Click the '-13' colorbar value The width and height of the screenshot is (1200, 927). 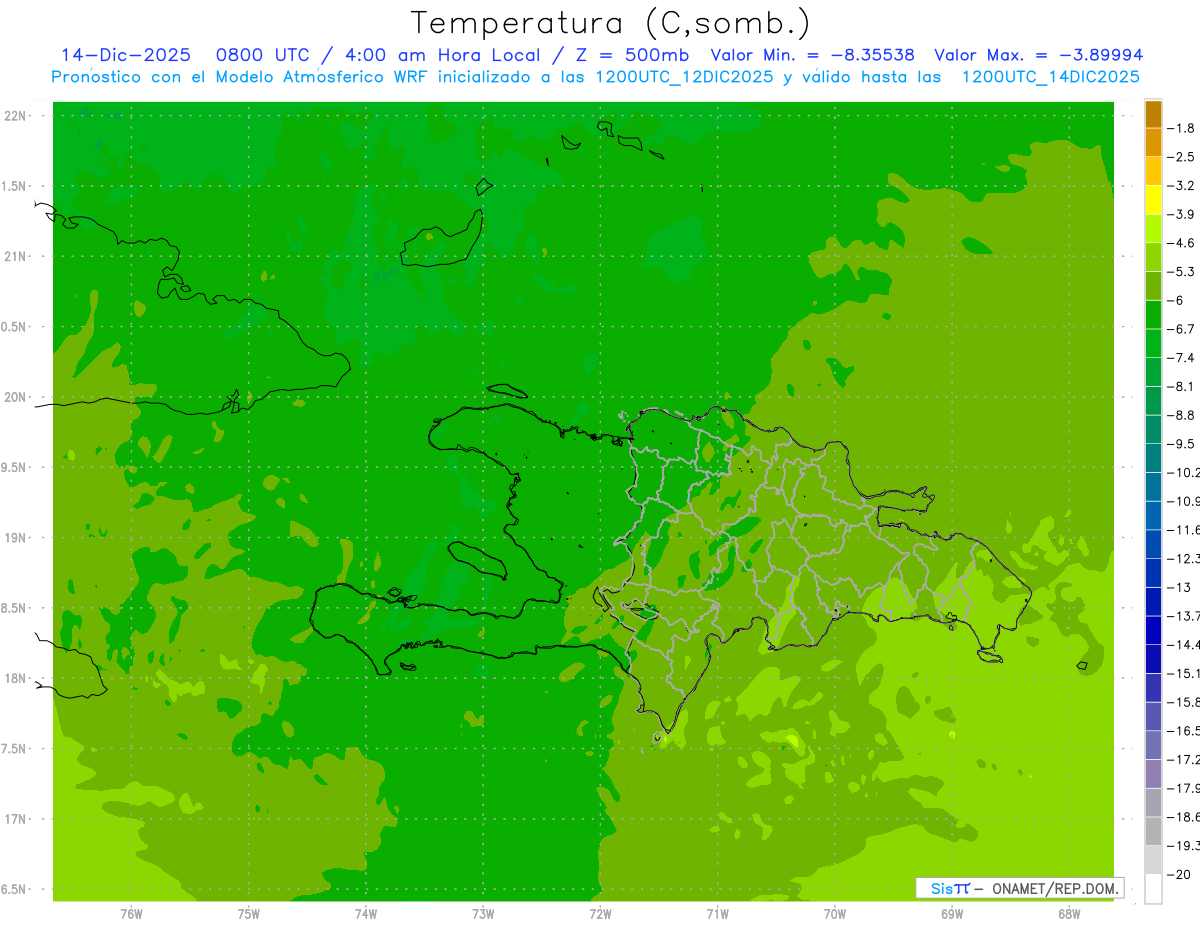click(x=1179, y=587)
